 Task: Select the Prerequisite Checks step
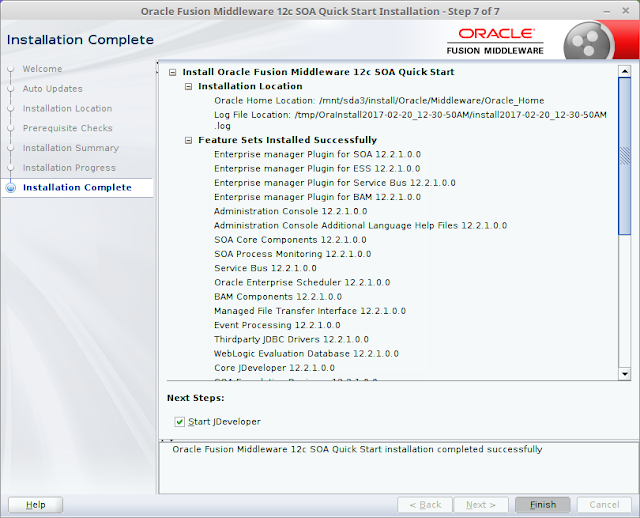[x=67, y=128]
